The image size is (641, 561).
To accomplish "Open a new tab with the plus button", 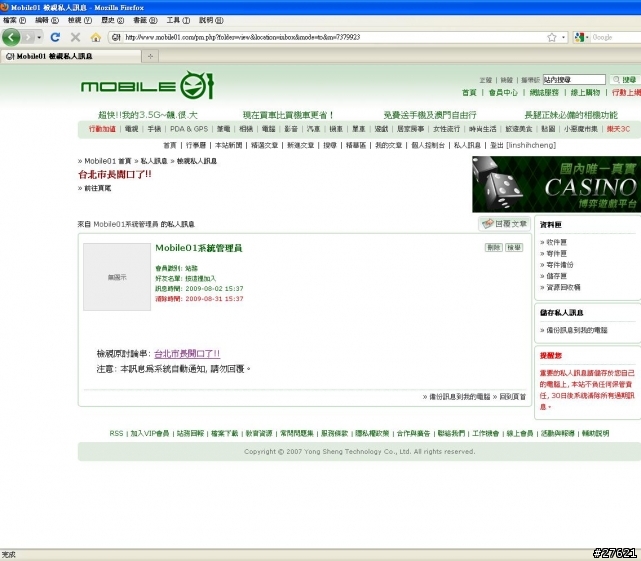I will click(x=150, y=56).
